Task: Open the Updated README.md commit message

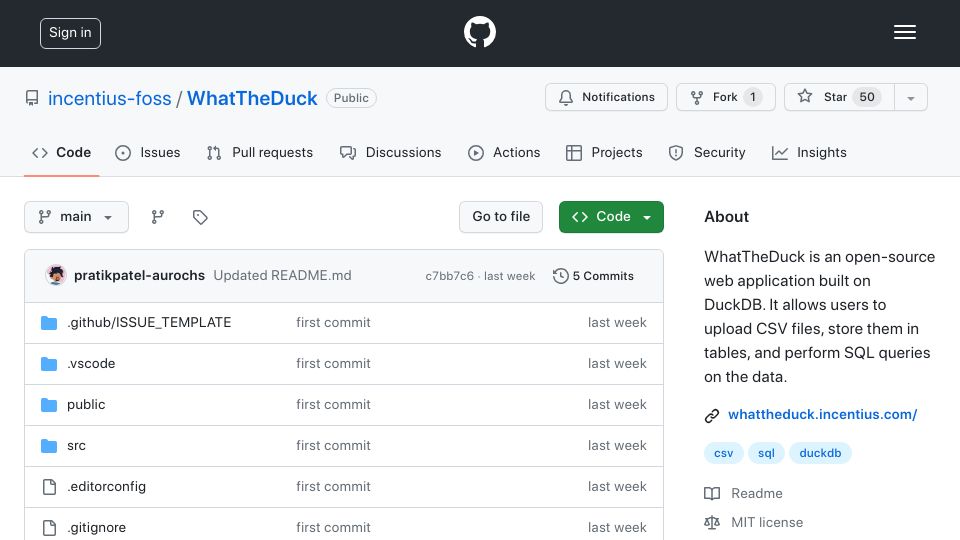Action: point(282,276)
